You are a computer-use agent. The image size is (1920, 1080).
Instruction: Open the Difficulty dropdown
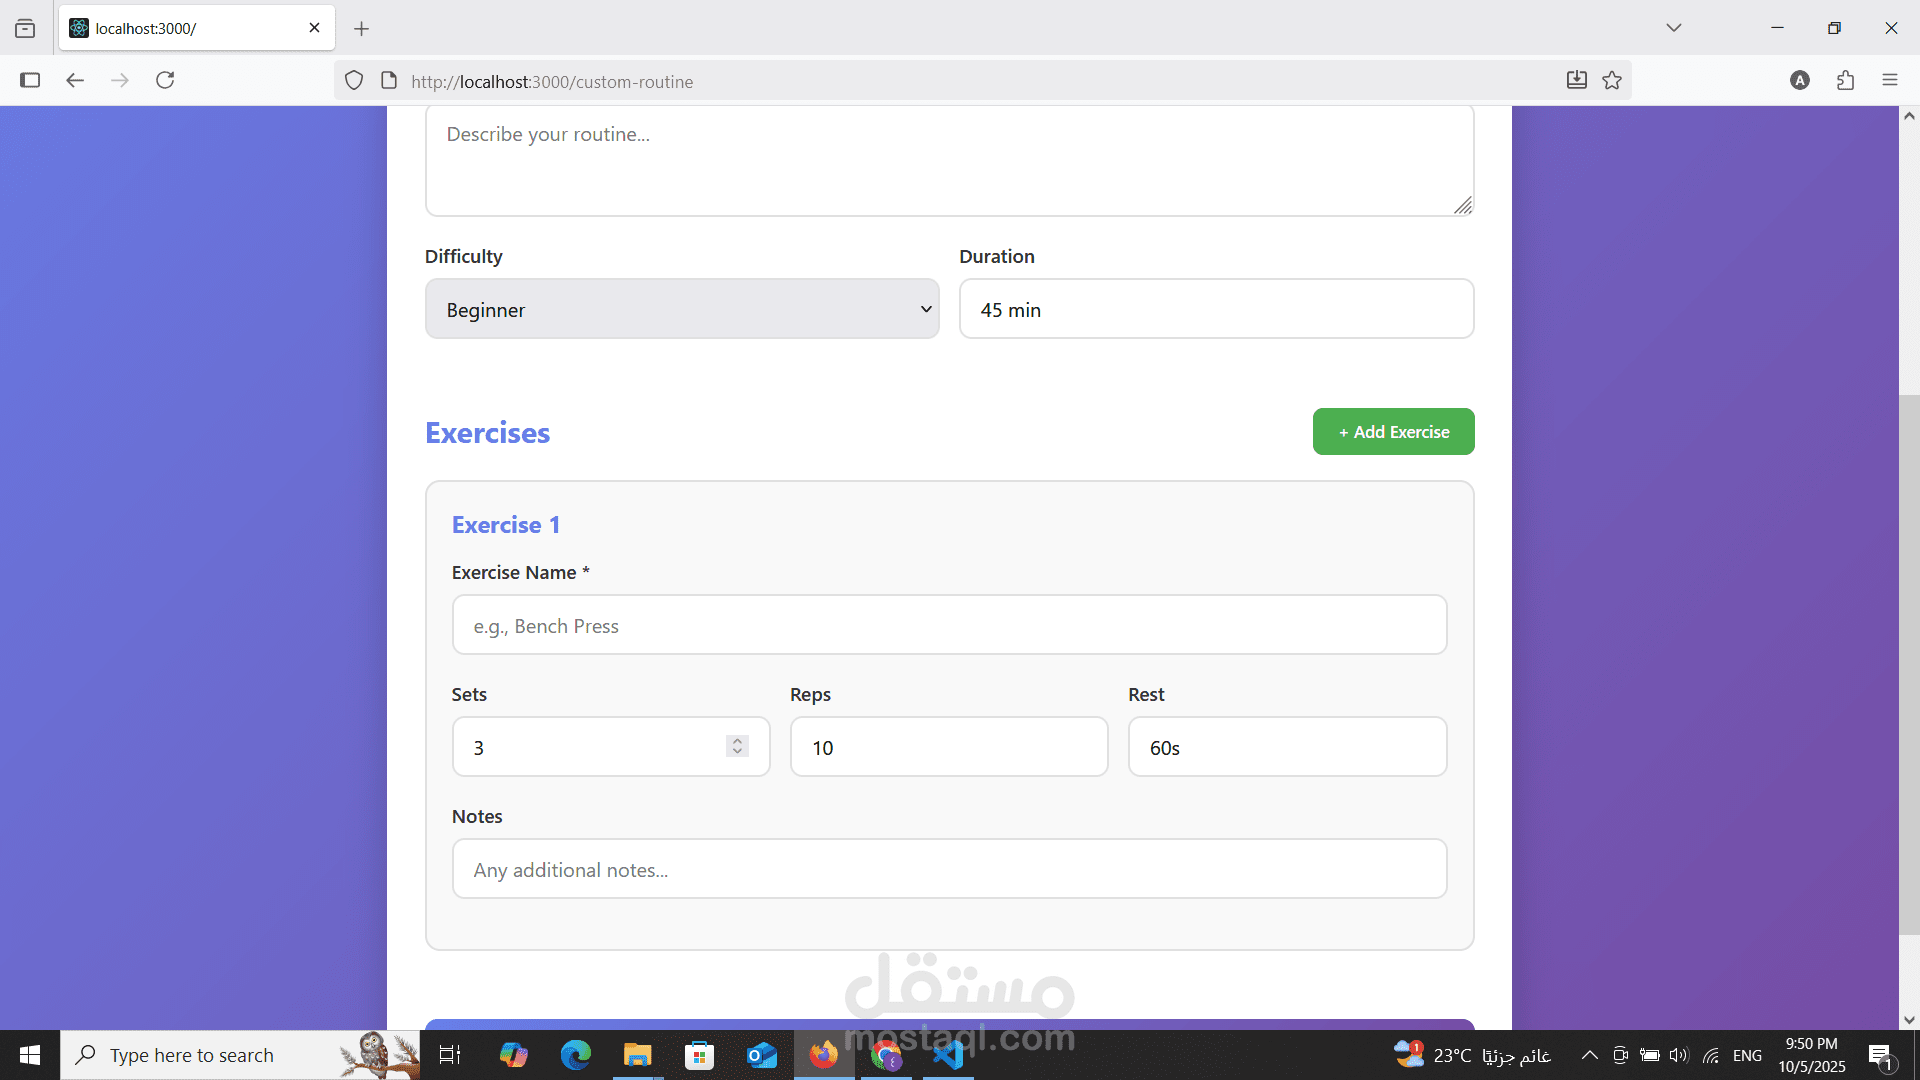coord(682,309)
